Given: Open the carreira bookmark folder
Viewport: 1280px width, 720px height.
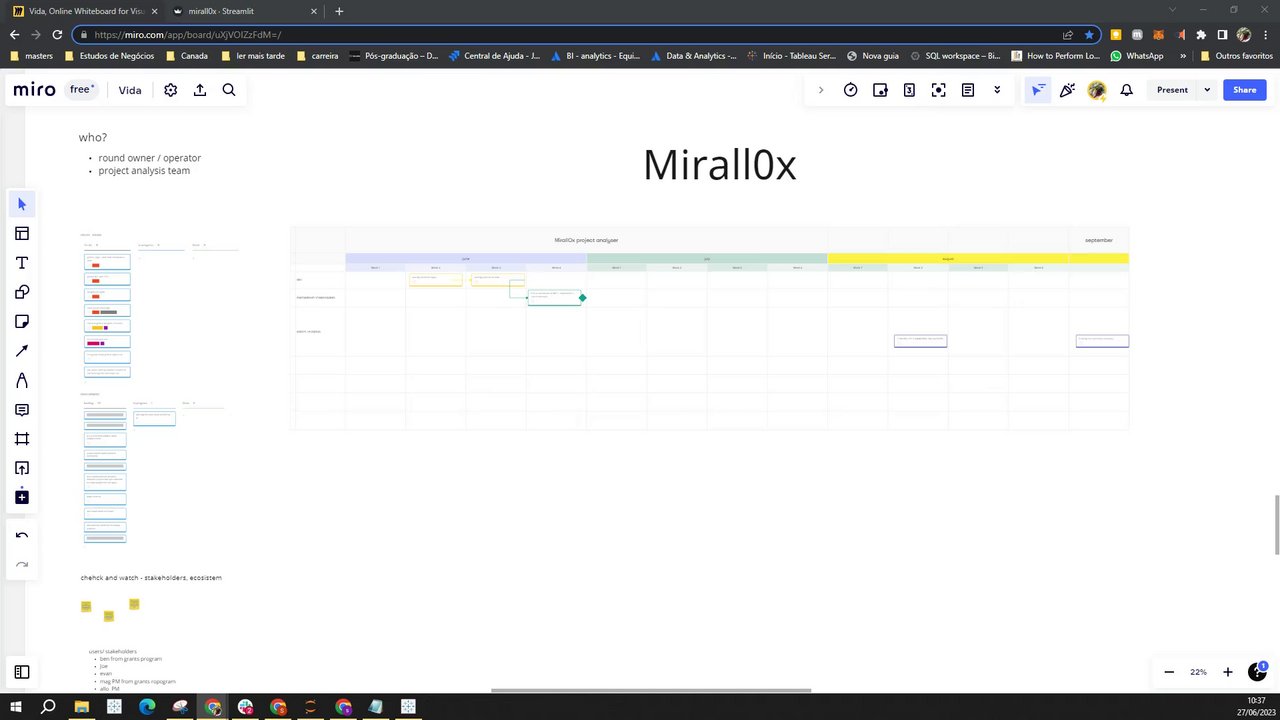Looking at the screenshot, I should pos(318,56).
